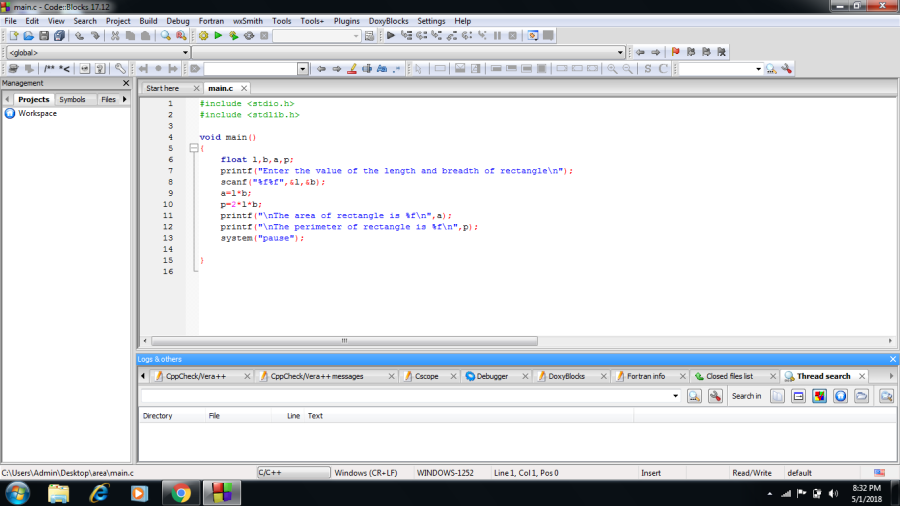
Task: Toggle search in project files
Action: tap(820, 396)
